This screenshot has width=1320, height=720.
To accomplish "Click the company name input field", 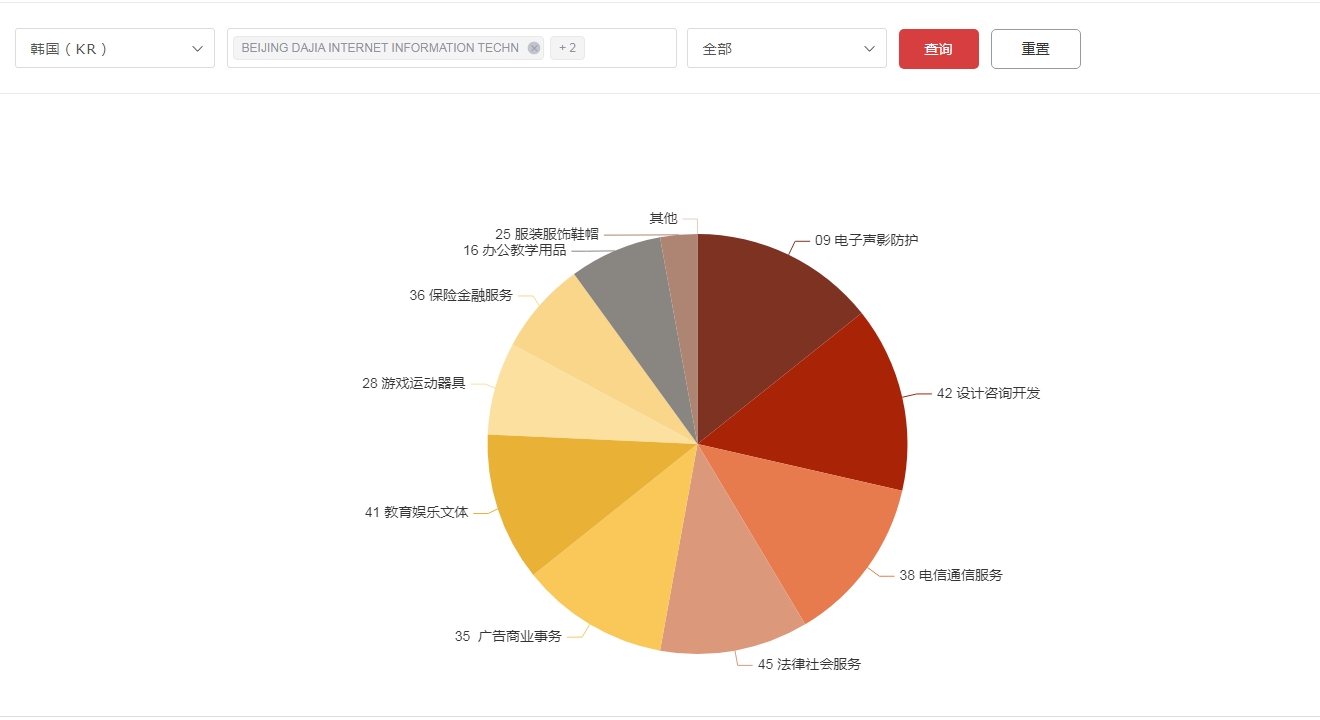I will tap(620, 47).
